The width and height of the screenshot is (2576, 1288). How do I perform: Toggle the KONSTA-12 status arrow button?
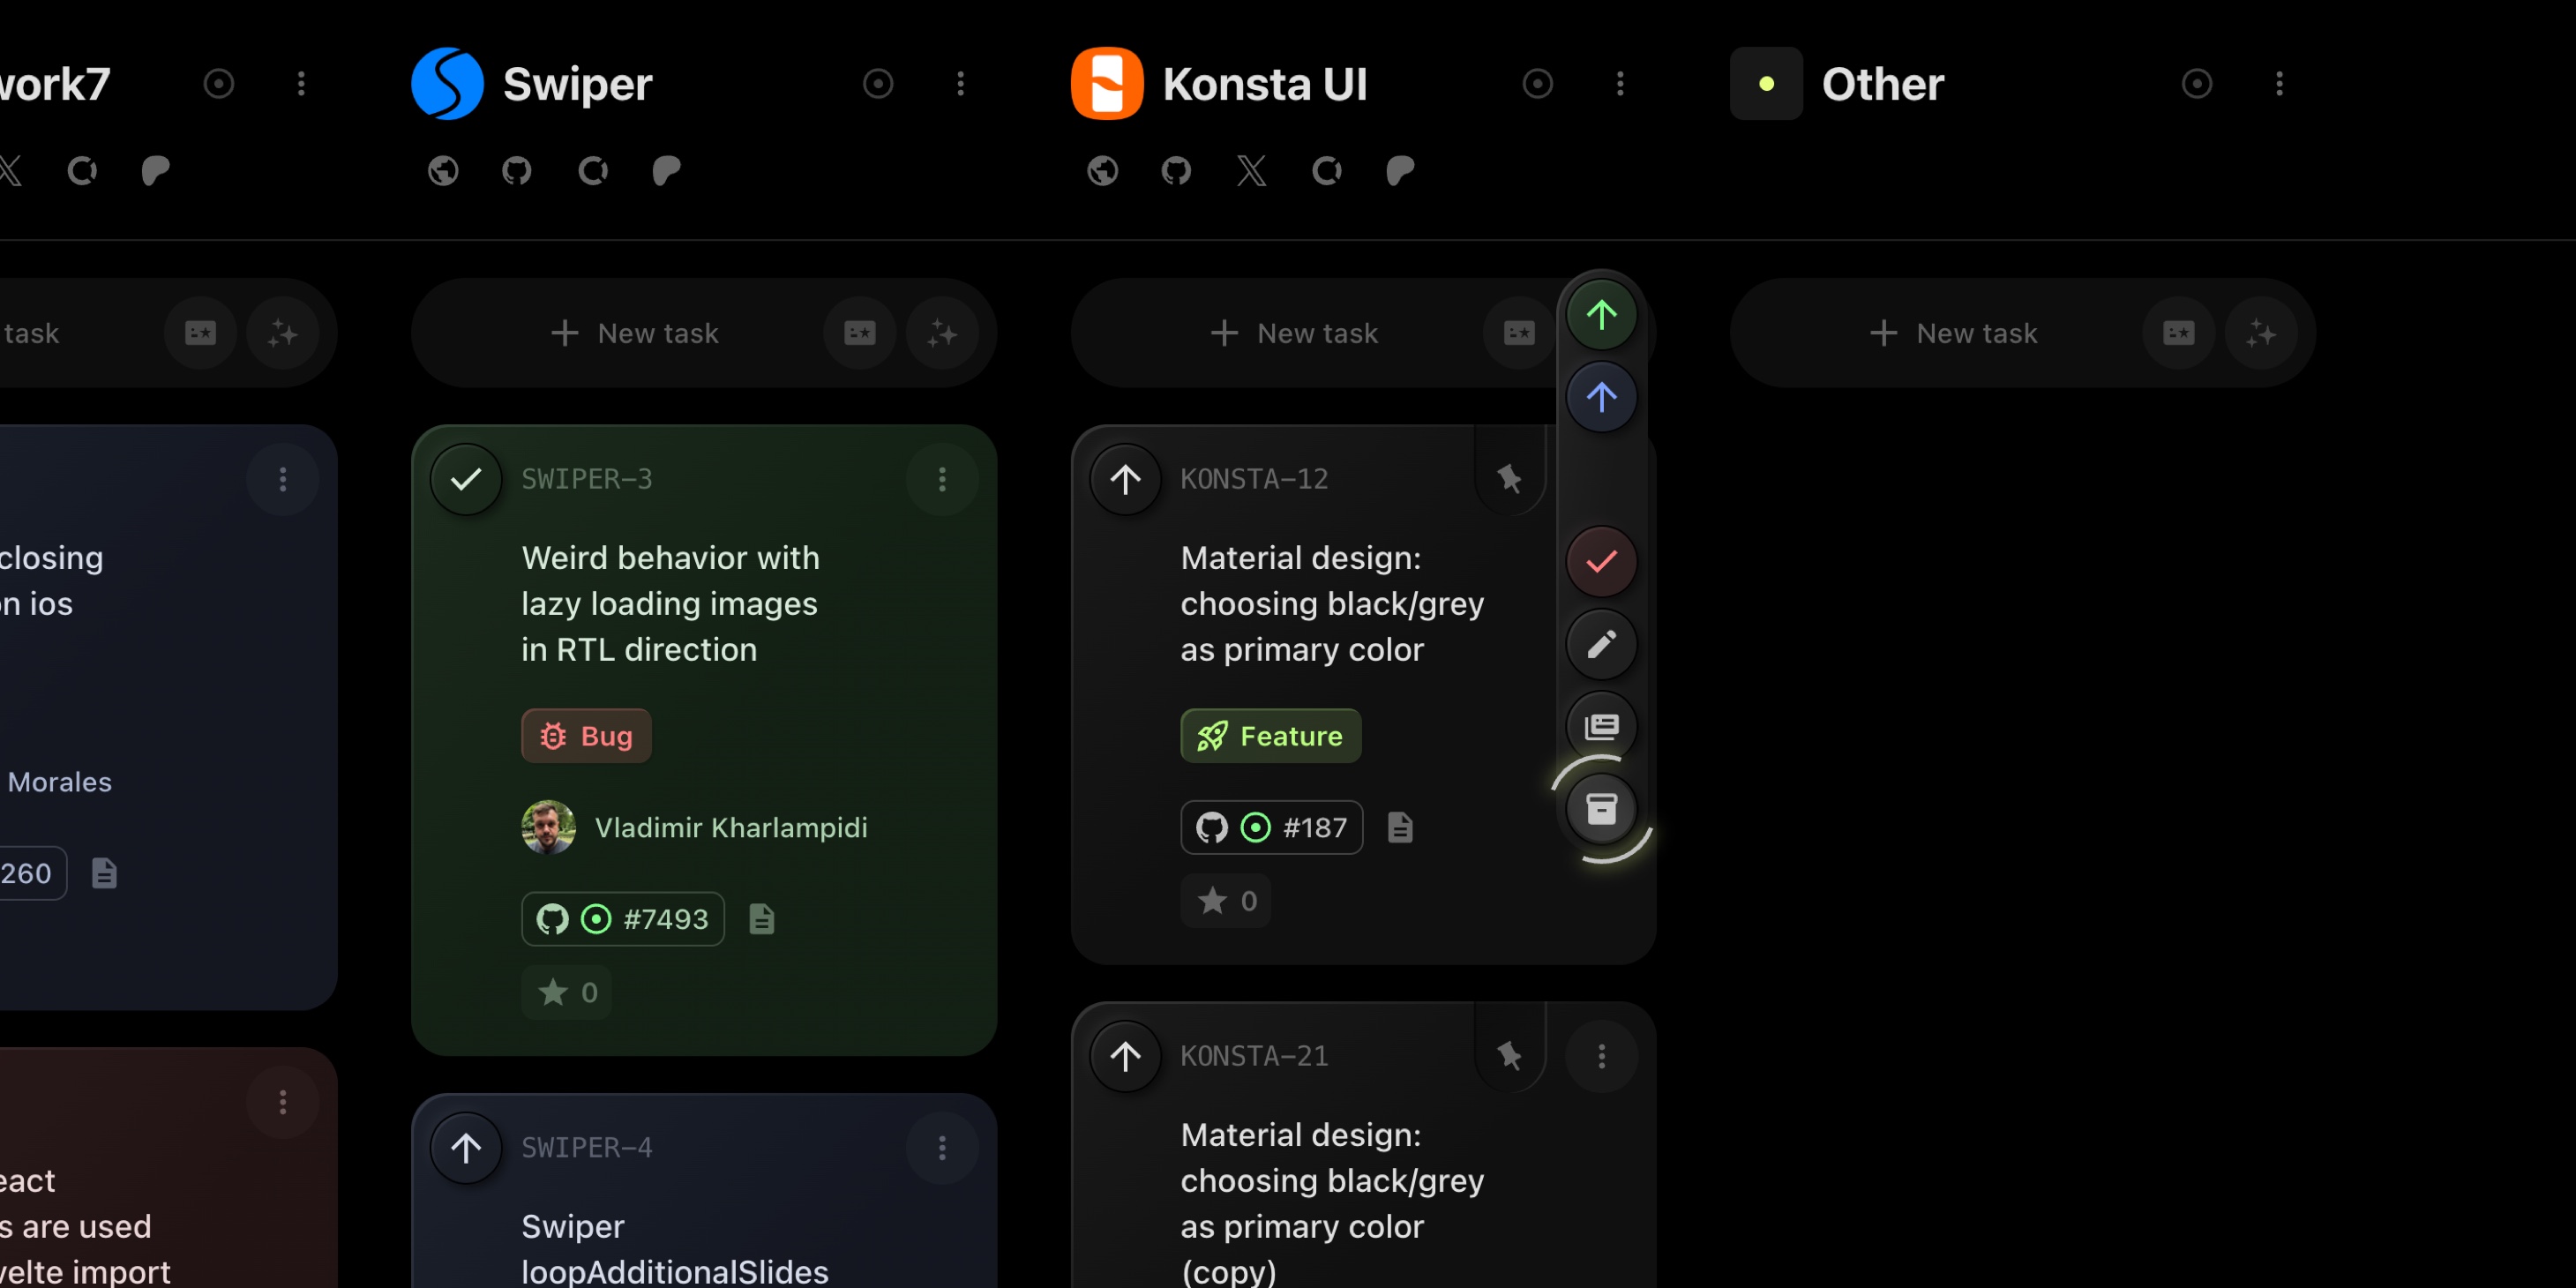coord(1125,479)
